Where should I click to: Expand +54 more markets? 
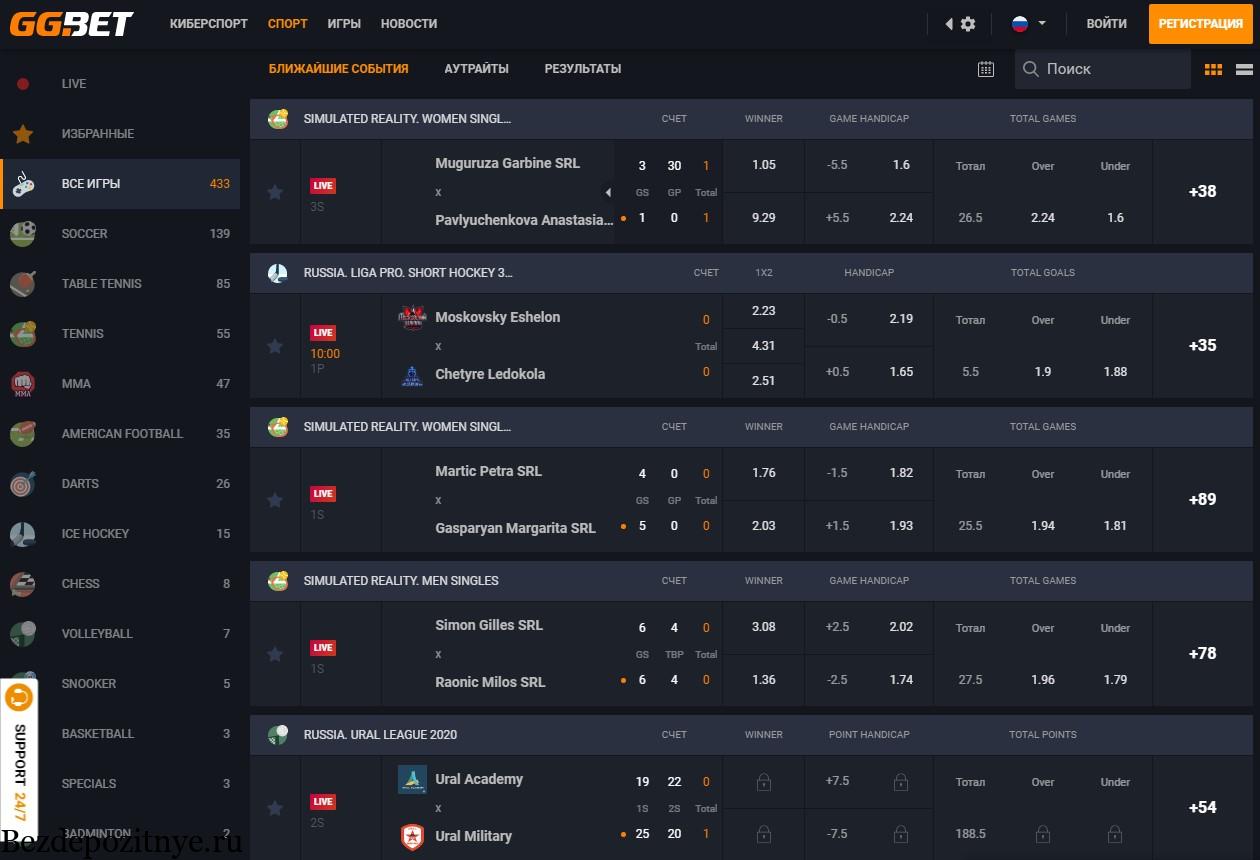(x=1202, y=808)
